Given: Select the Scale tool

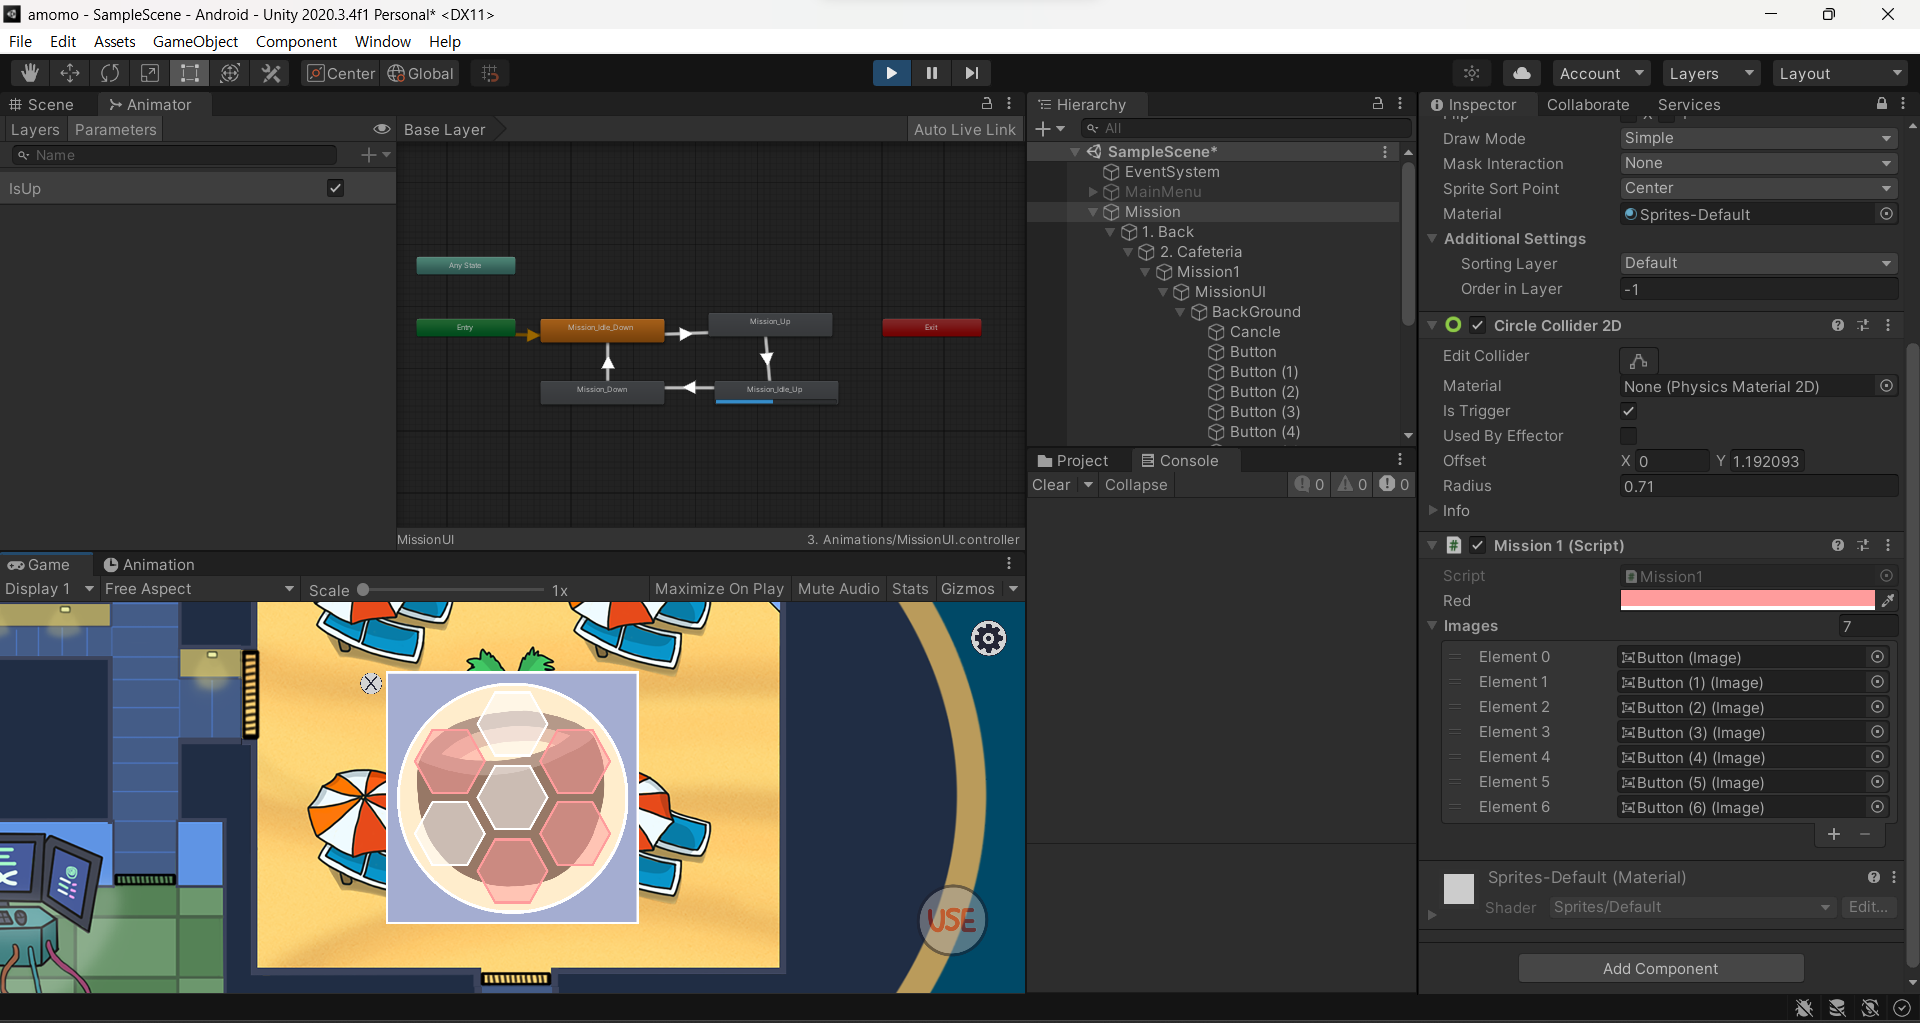Looking at the screenshot, I should point(150,73).
